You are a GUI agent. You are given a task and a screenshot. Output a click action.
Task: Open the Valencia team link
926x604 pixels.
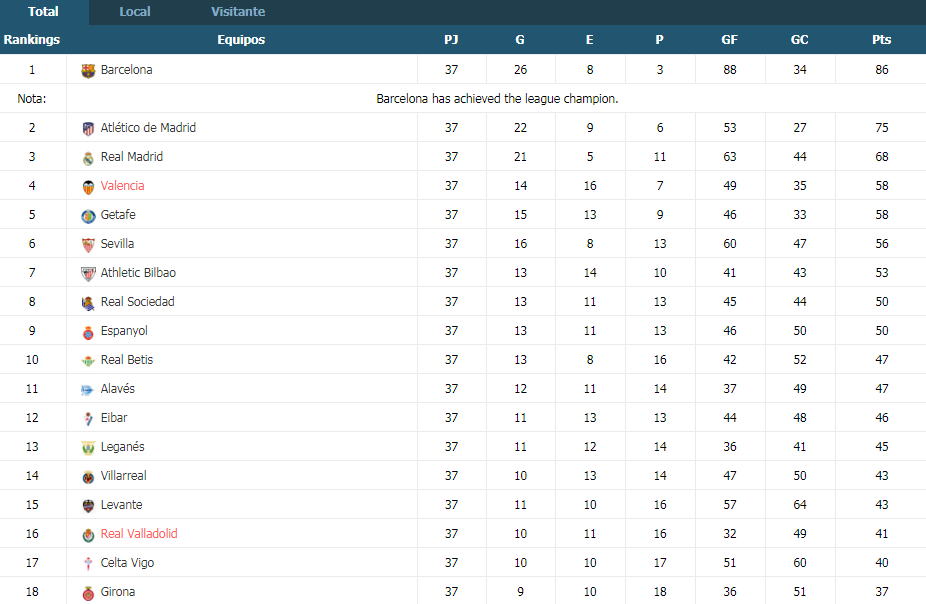(x=122, y=185)
